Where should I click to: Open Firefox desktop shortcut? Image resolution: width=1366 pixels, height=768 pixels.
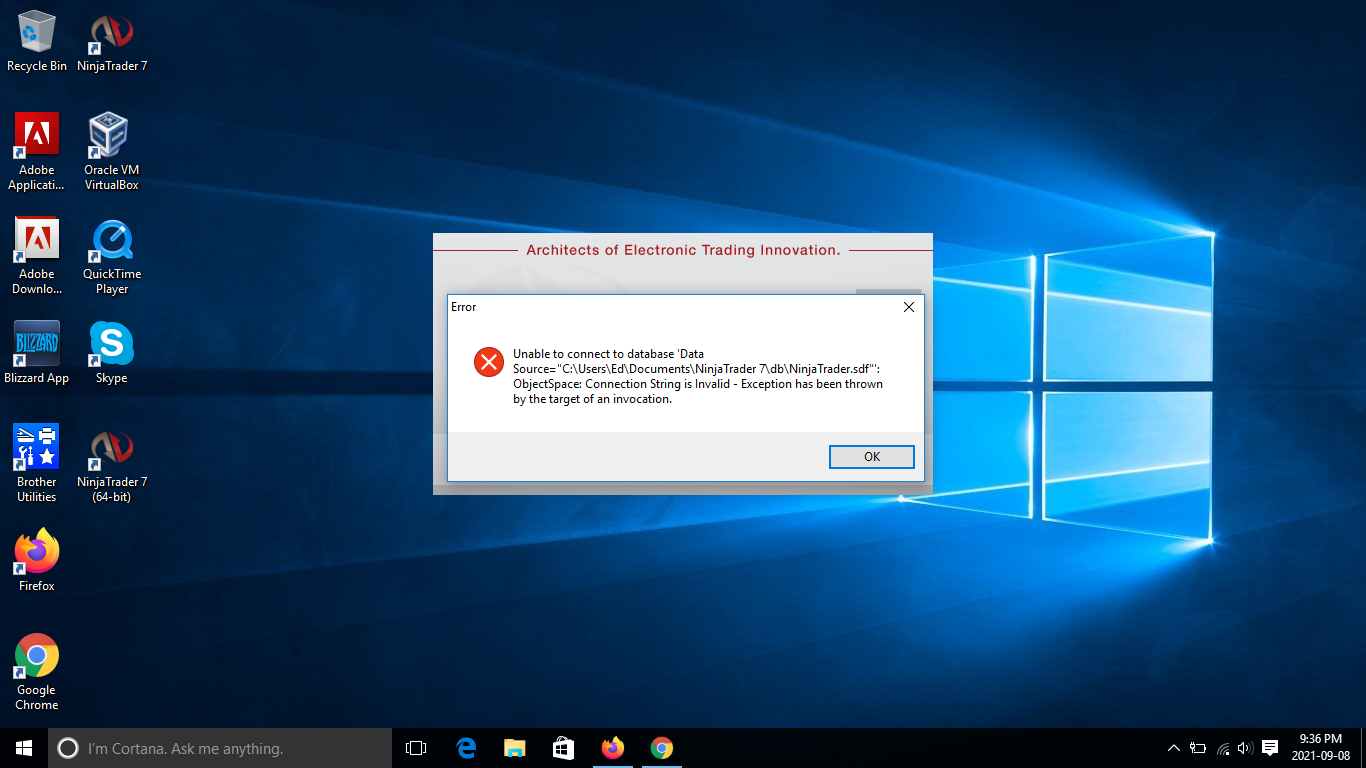click(x=37, y=560)
